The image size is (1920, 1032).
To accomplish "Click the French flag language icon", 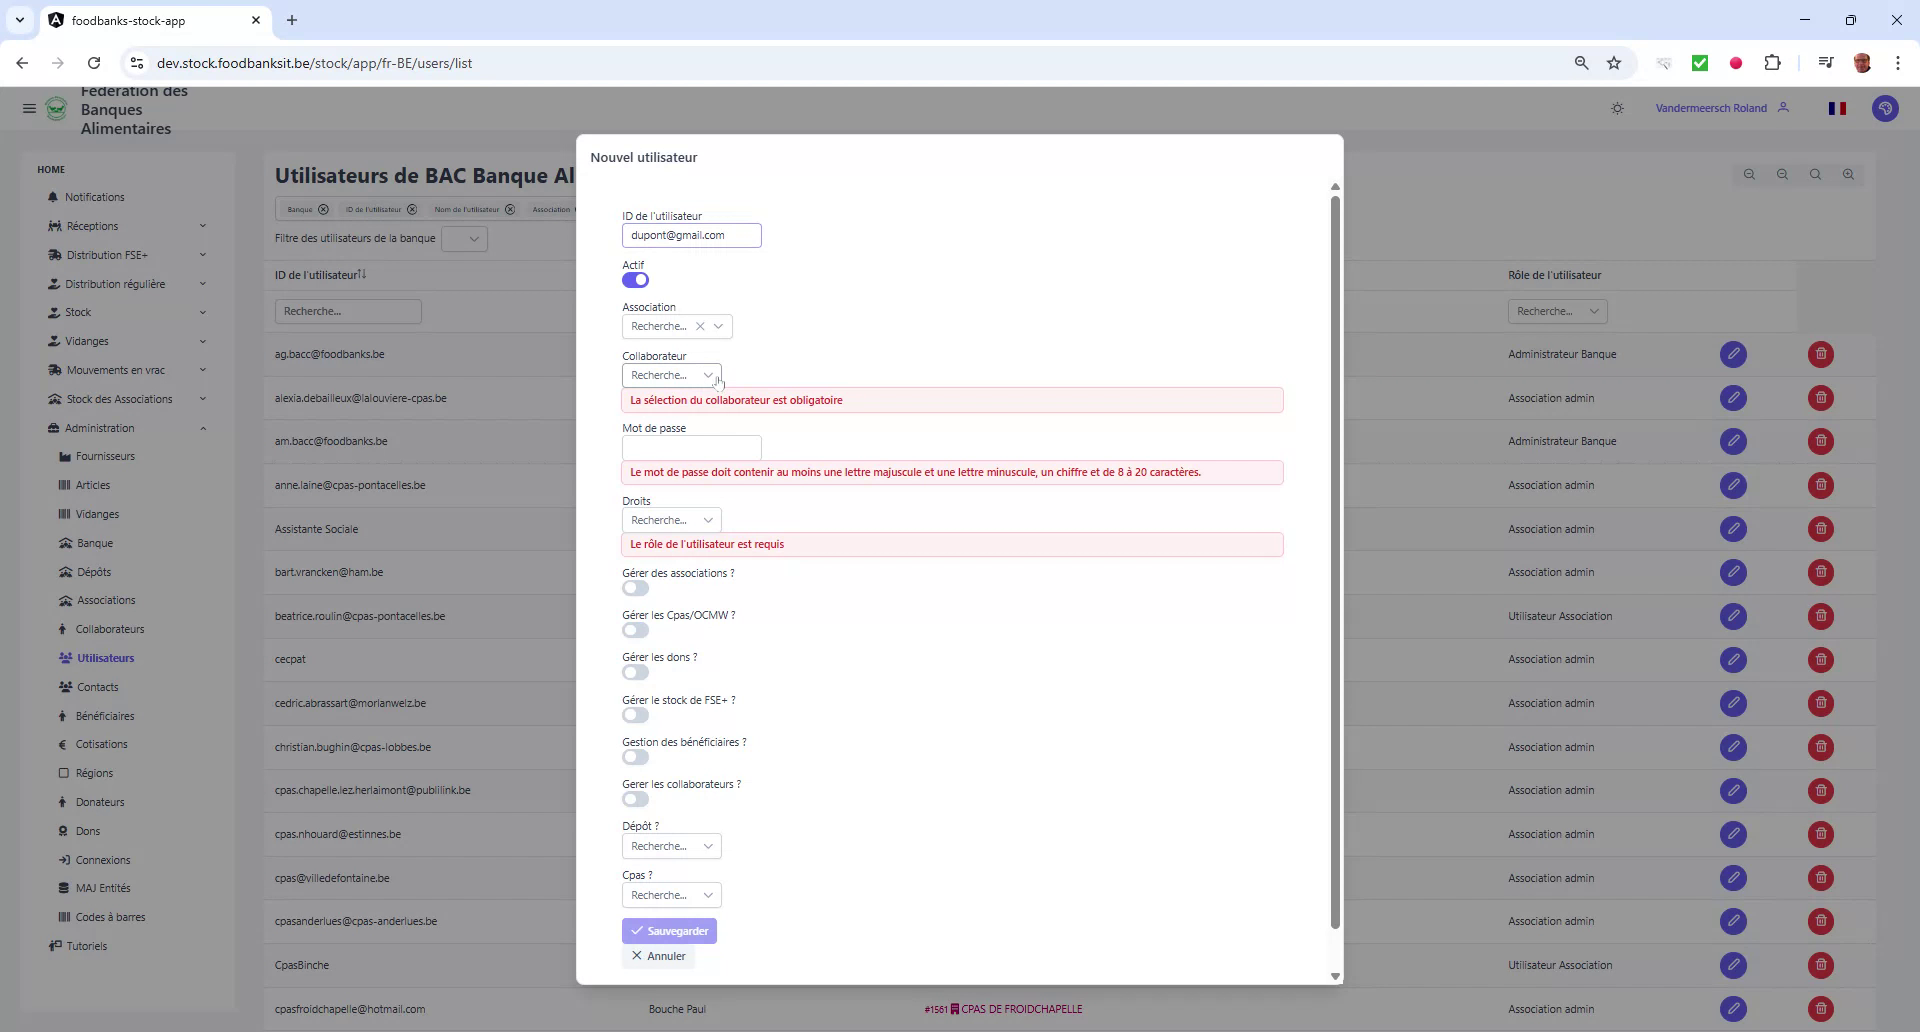I will point(1837,108).
